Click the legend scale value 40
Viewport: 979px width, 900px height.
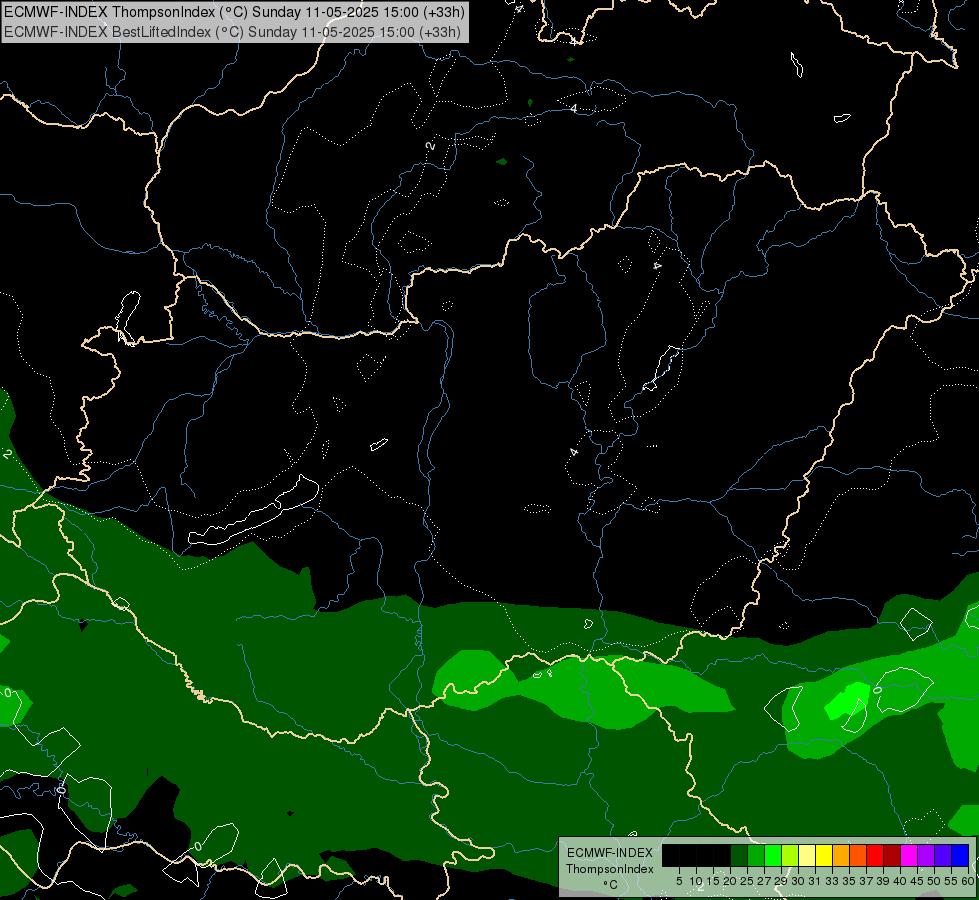tap(900, 881)
